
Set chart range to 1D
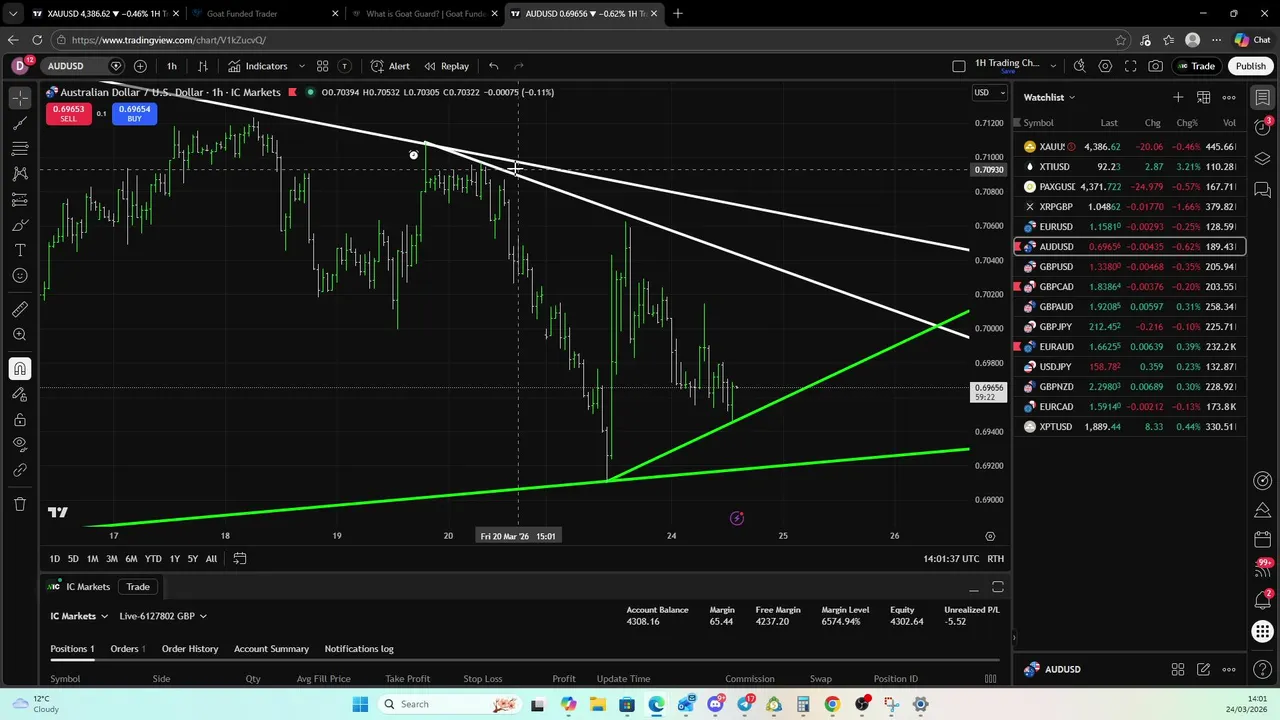[55, 559]
